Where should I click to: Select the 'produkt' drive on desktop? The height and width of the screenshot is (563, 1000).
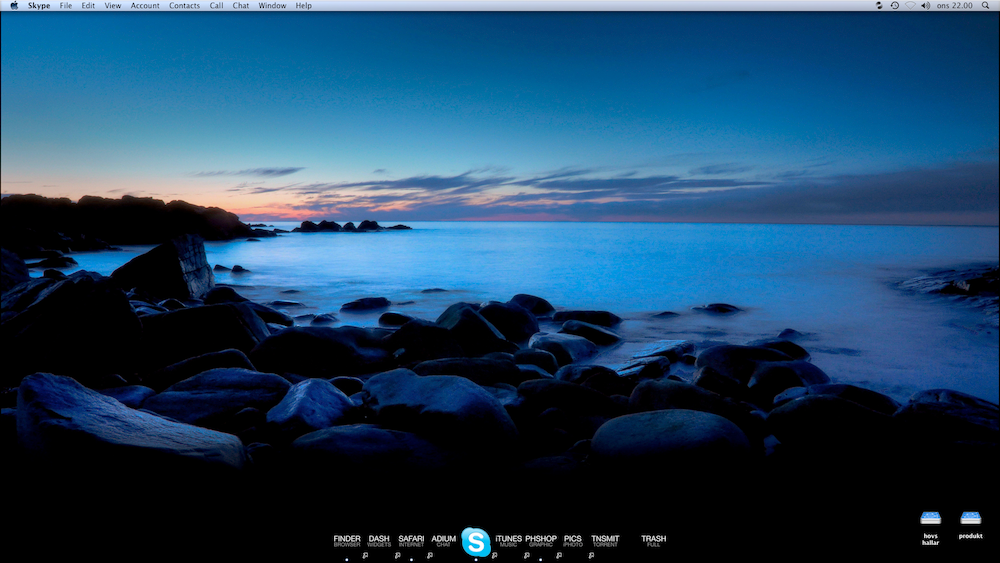tap(970, 520)
